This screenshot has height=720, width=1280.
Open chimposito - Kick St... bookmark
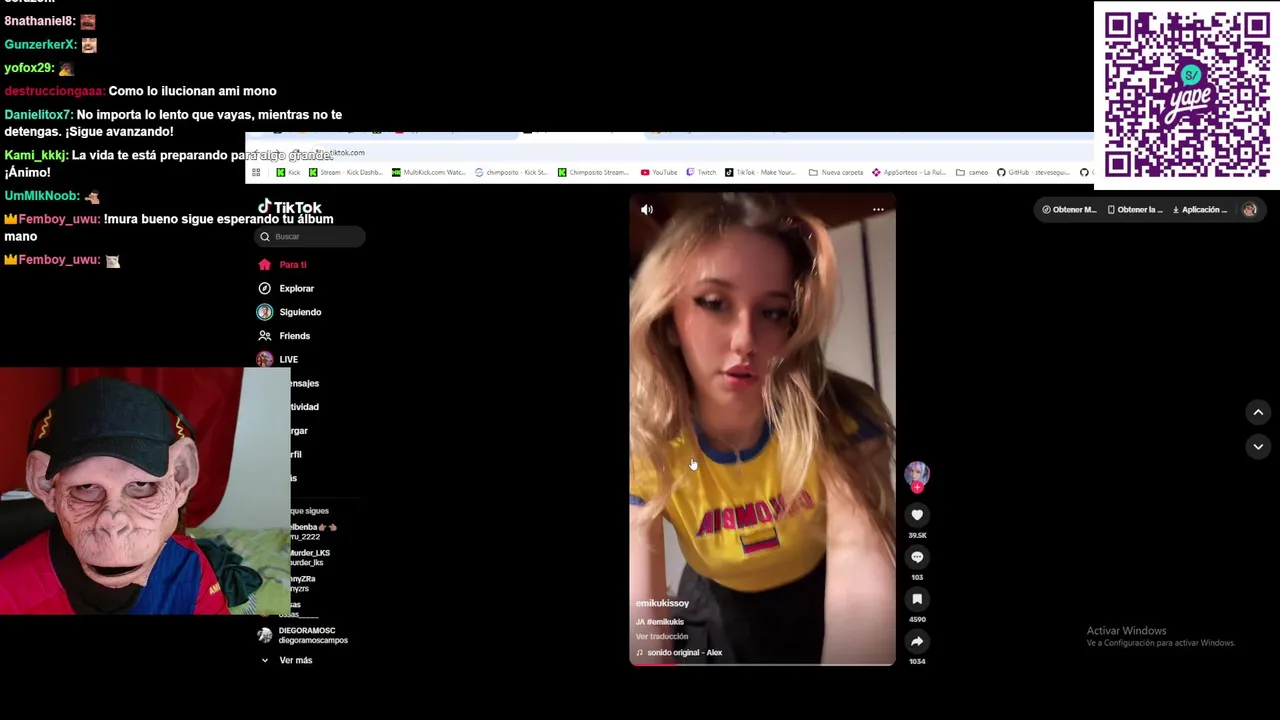[511, 172]
